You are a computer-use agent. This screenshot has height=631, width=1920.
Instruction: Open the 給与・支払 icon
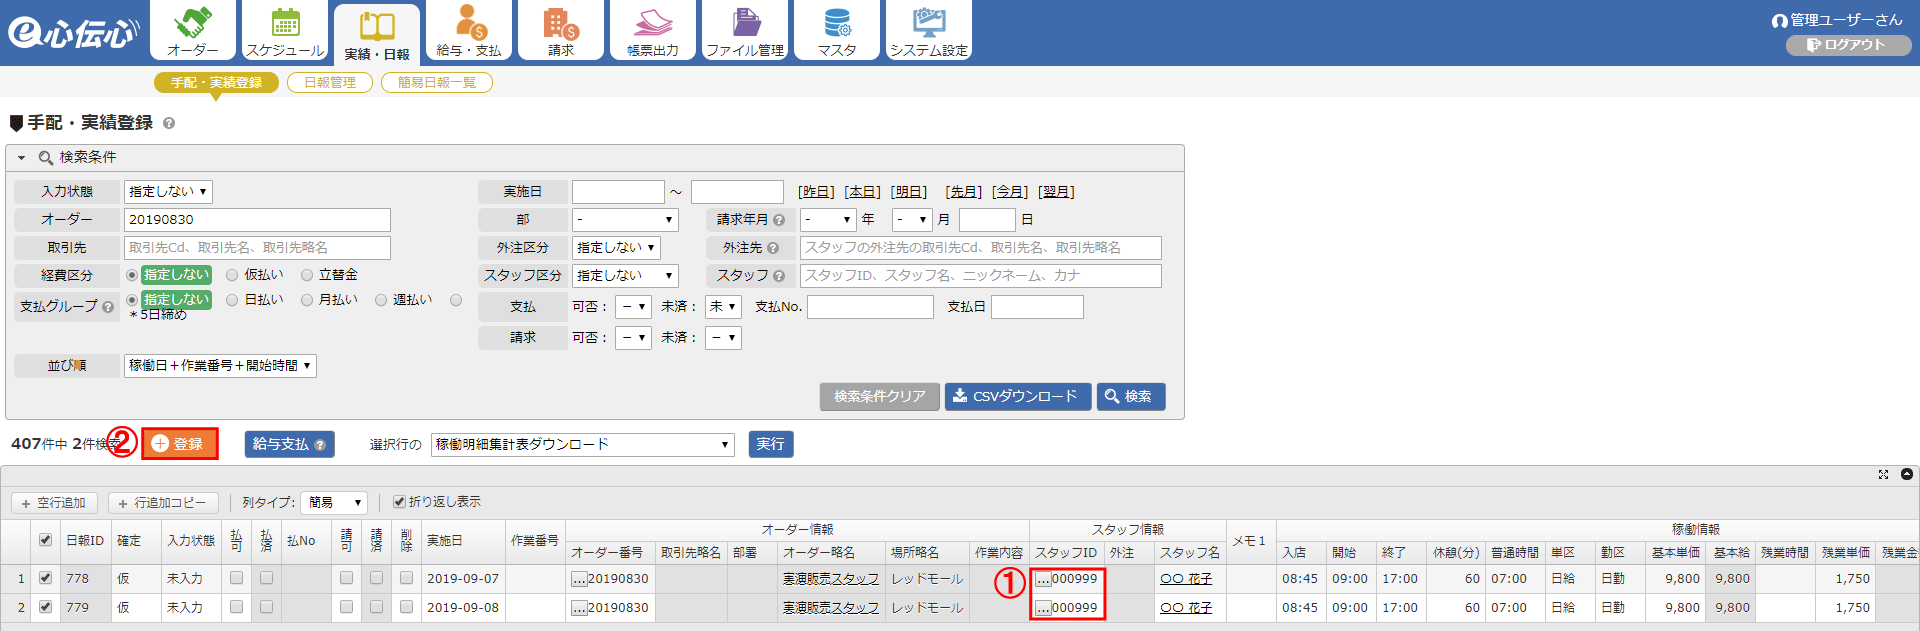[x=469, y=30]
